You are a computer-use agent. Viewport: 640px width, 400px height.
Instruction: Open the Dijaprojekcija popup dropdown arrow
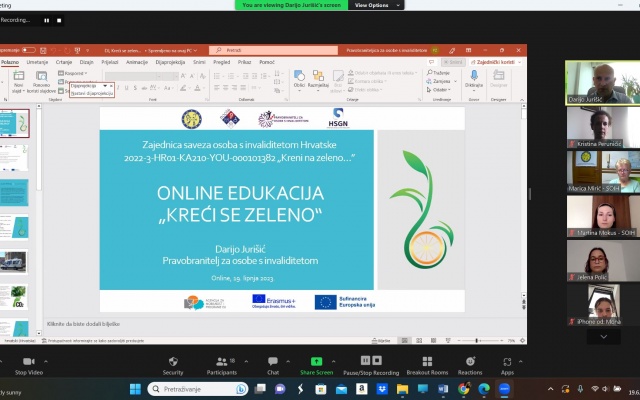click(x=105, y=86)
